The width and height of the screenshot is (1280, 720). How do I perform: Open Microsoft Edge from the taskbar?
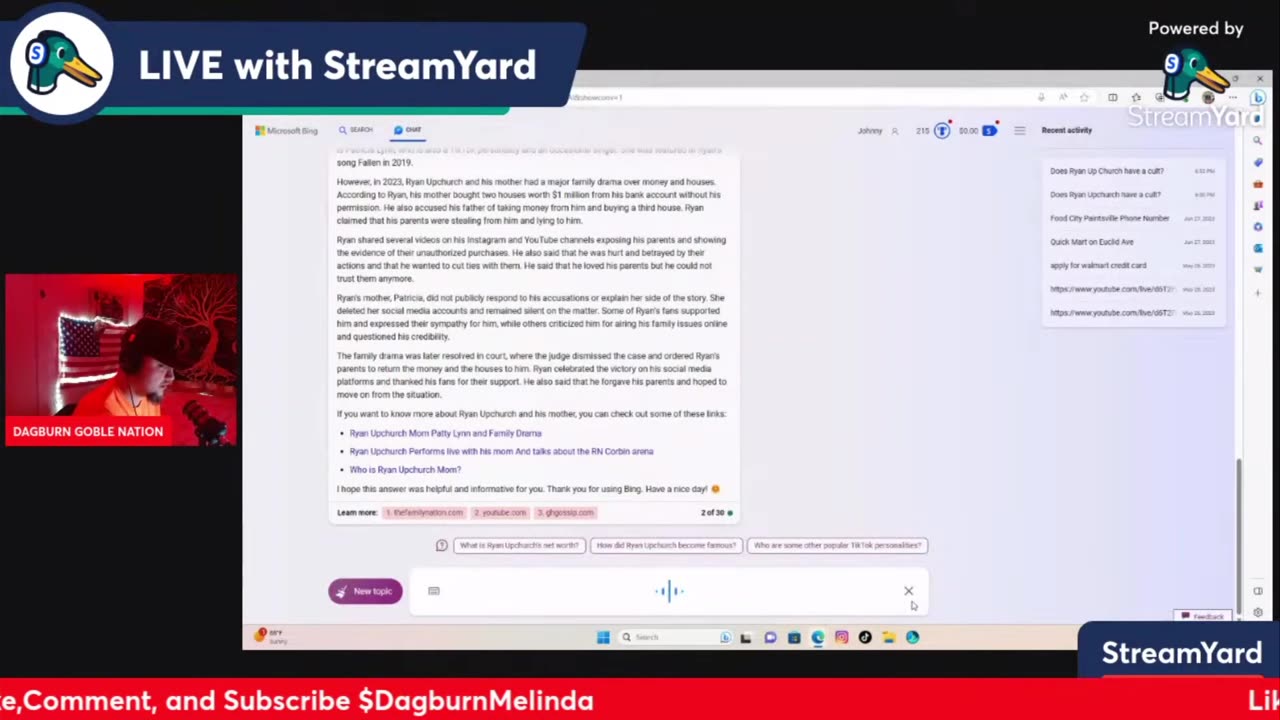(x=818, y=637)
